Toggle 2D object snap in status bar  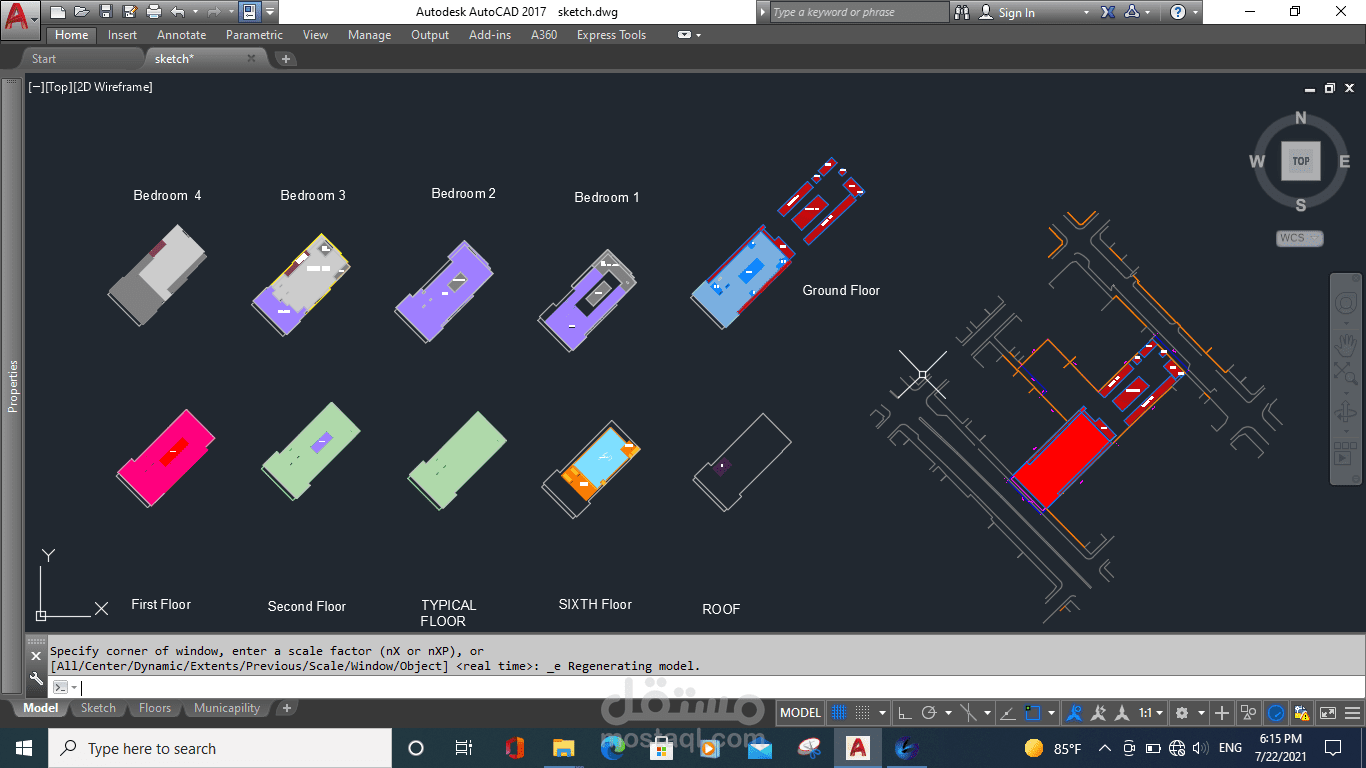[1033, 713]
